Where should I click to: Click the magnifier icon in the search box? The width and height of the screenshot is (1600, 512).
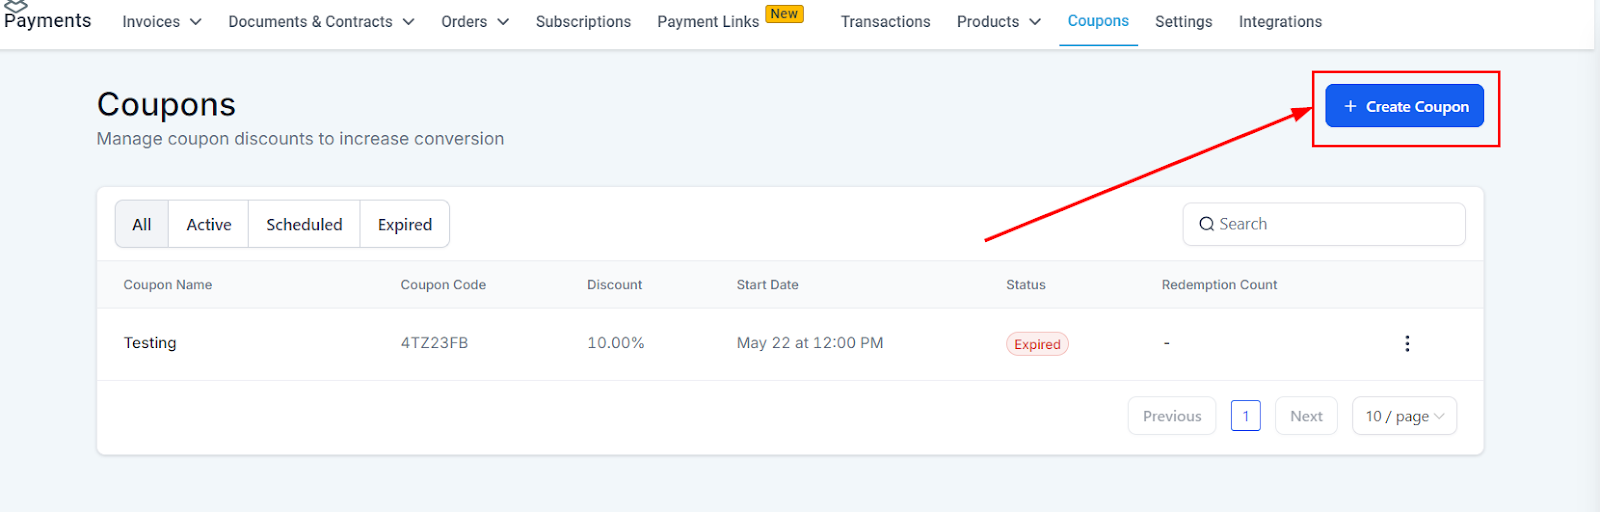coord(1207,224)
